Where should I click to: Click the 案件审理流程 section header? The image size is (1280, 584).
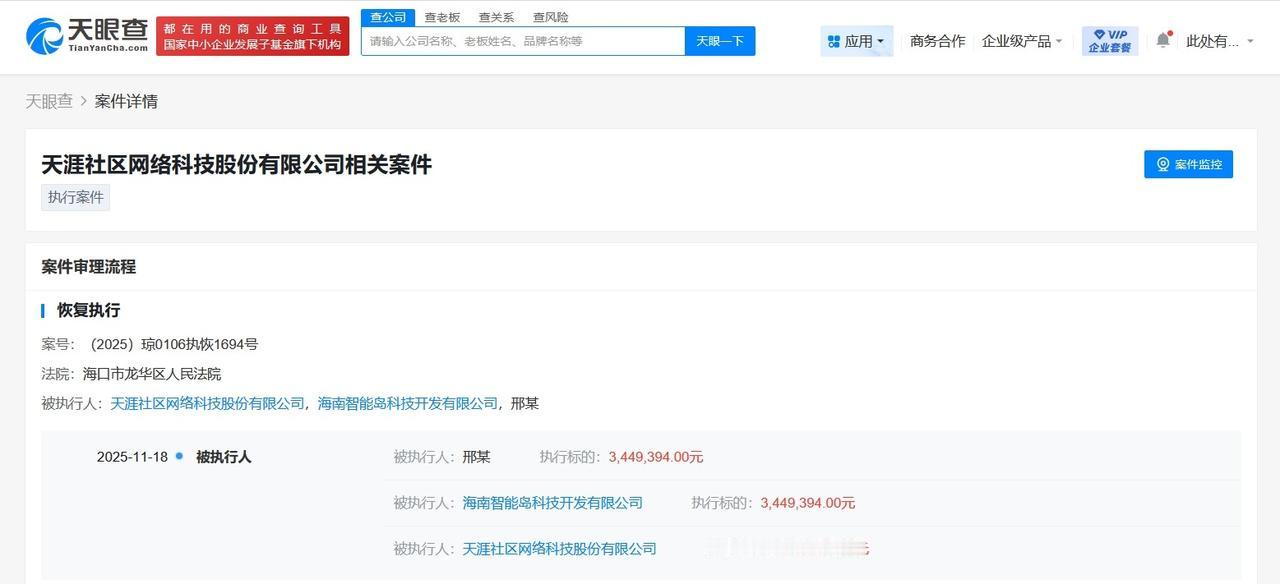[89, 267]
